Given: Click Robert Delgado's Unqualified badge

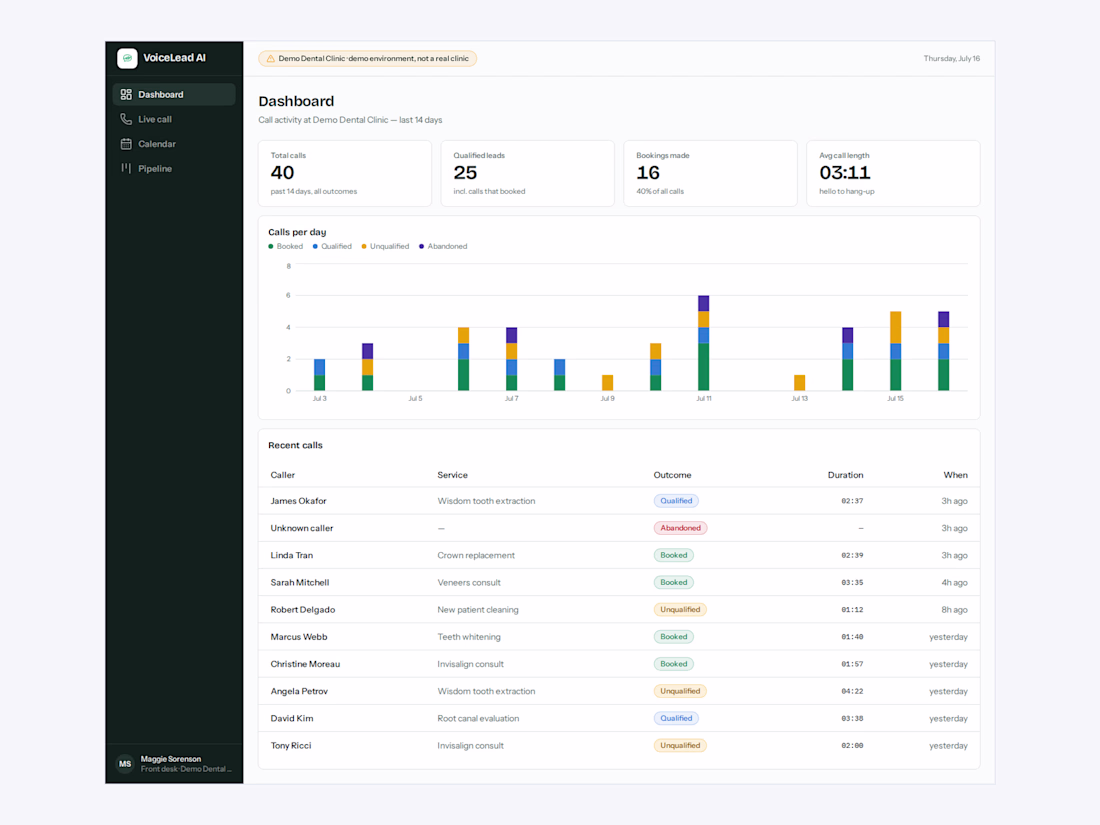Looking at the screenshot, I should [x=680, y=610].
